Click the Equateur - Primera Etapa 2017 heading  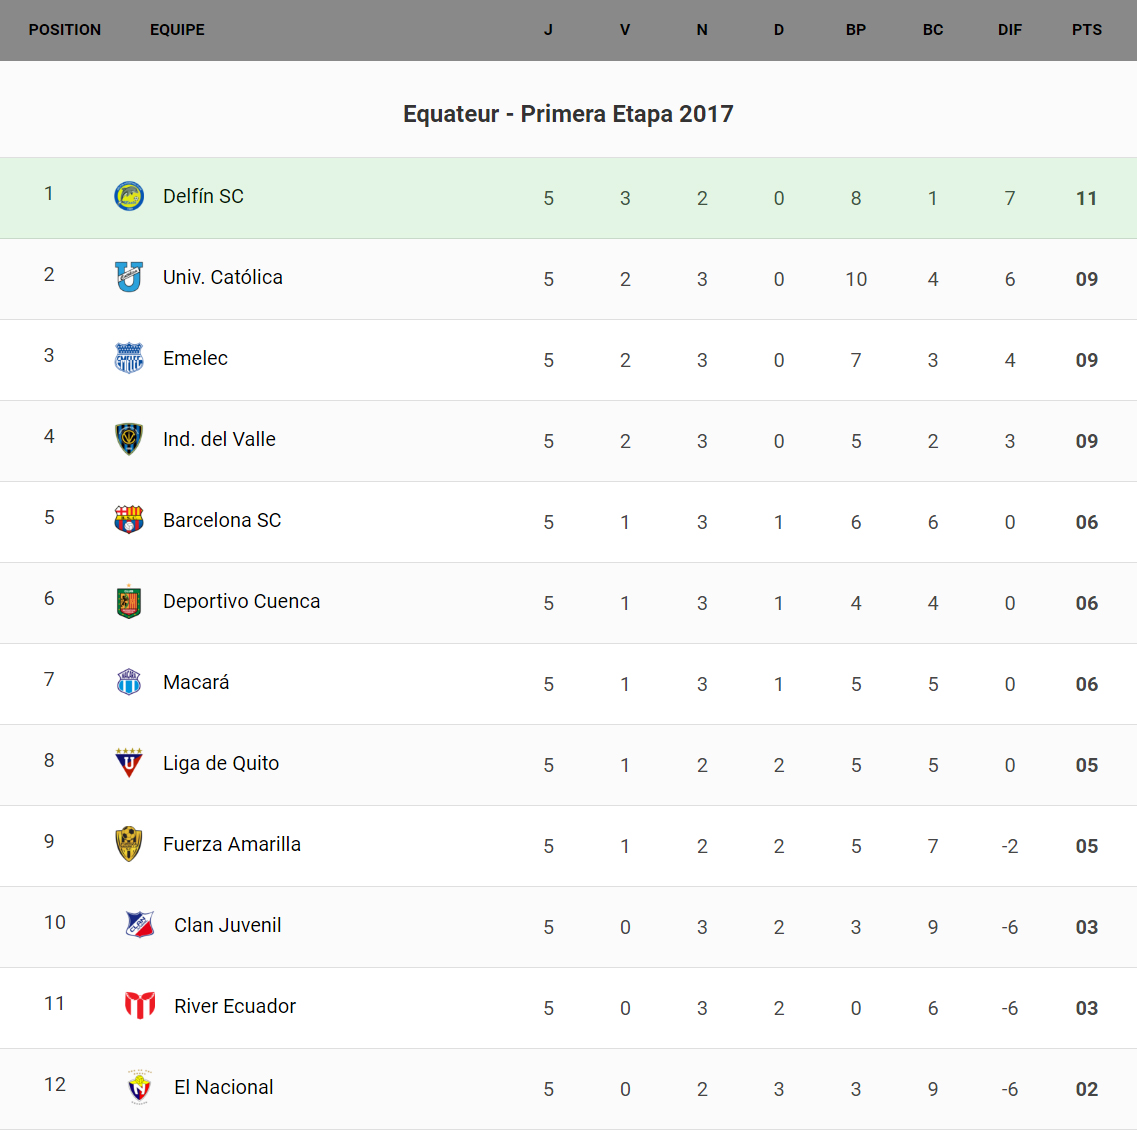coord(568,114)
